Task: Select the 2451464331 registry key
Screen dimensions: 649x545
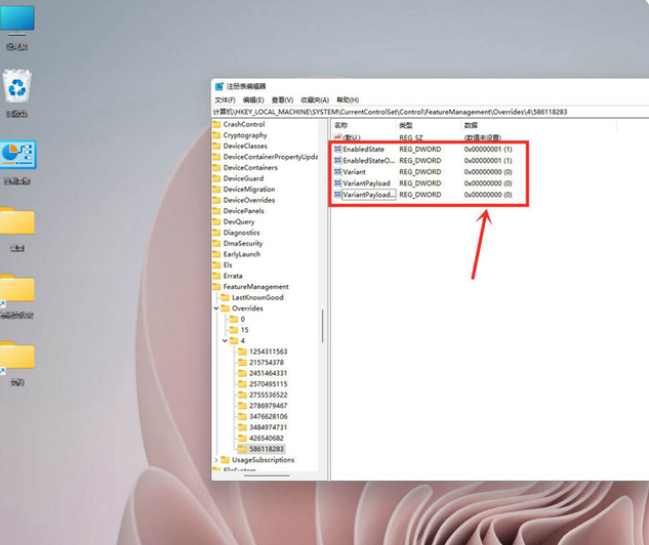Action: click(267, 373)
